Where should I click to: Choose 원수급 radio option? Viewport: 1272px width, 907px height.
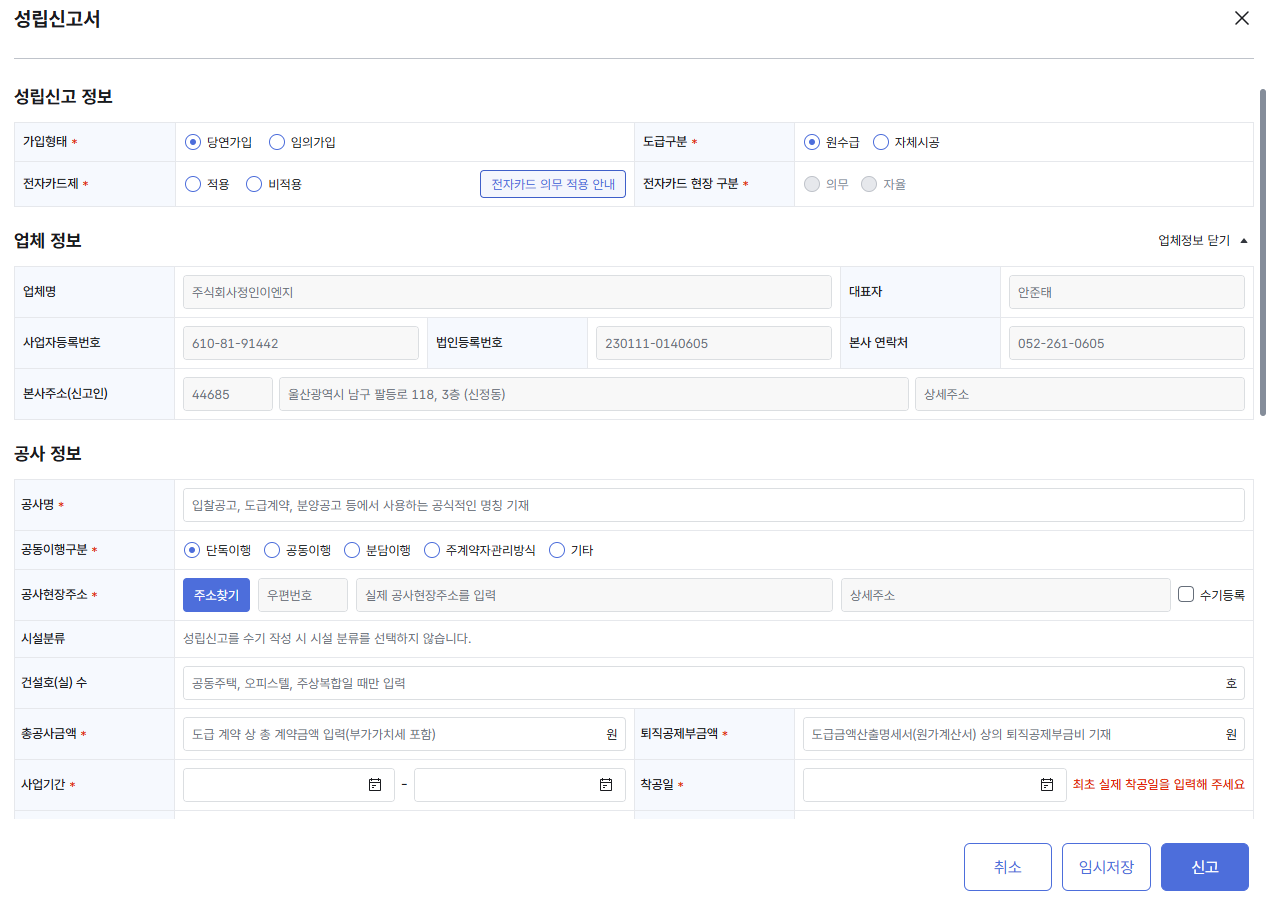pos(812,142)
